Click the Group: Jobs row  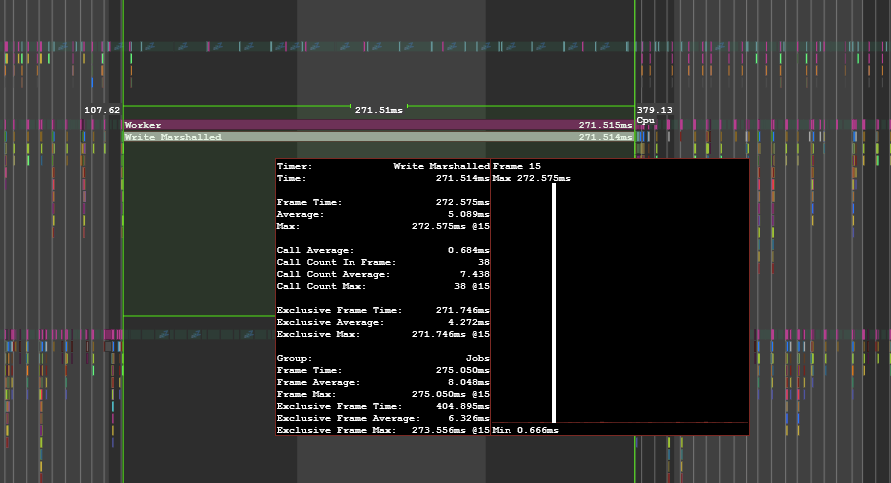pyautogui.click(x=383, y=359)
